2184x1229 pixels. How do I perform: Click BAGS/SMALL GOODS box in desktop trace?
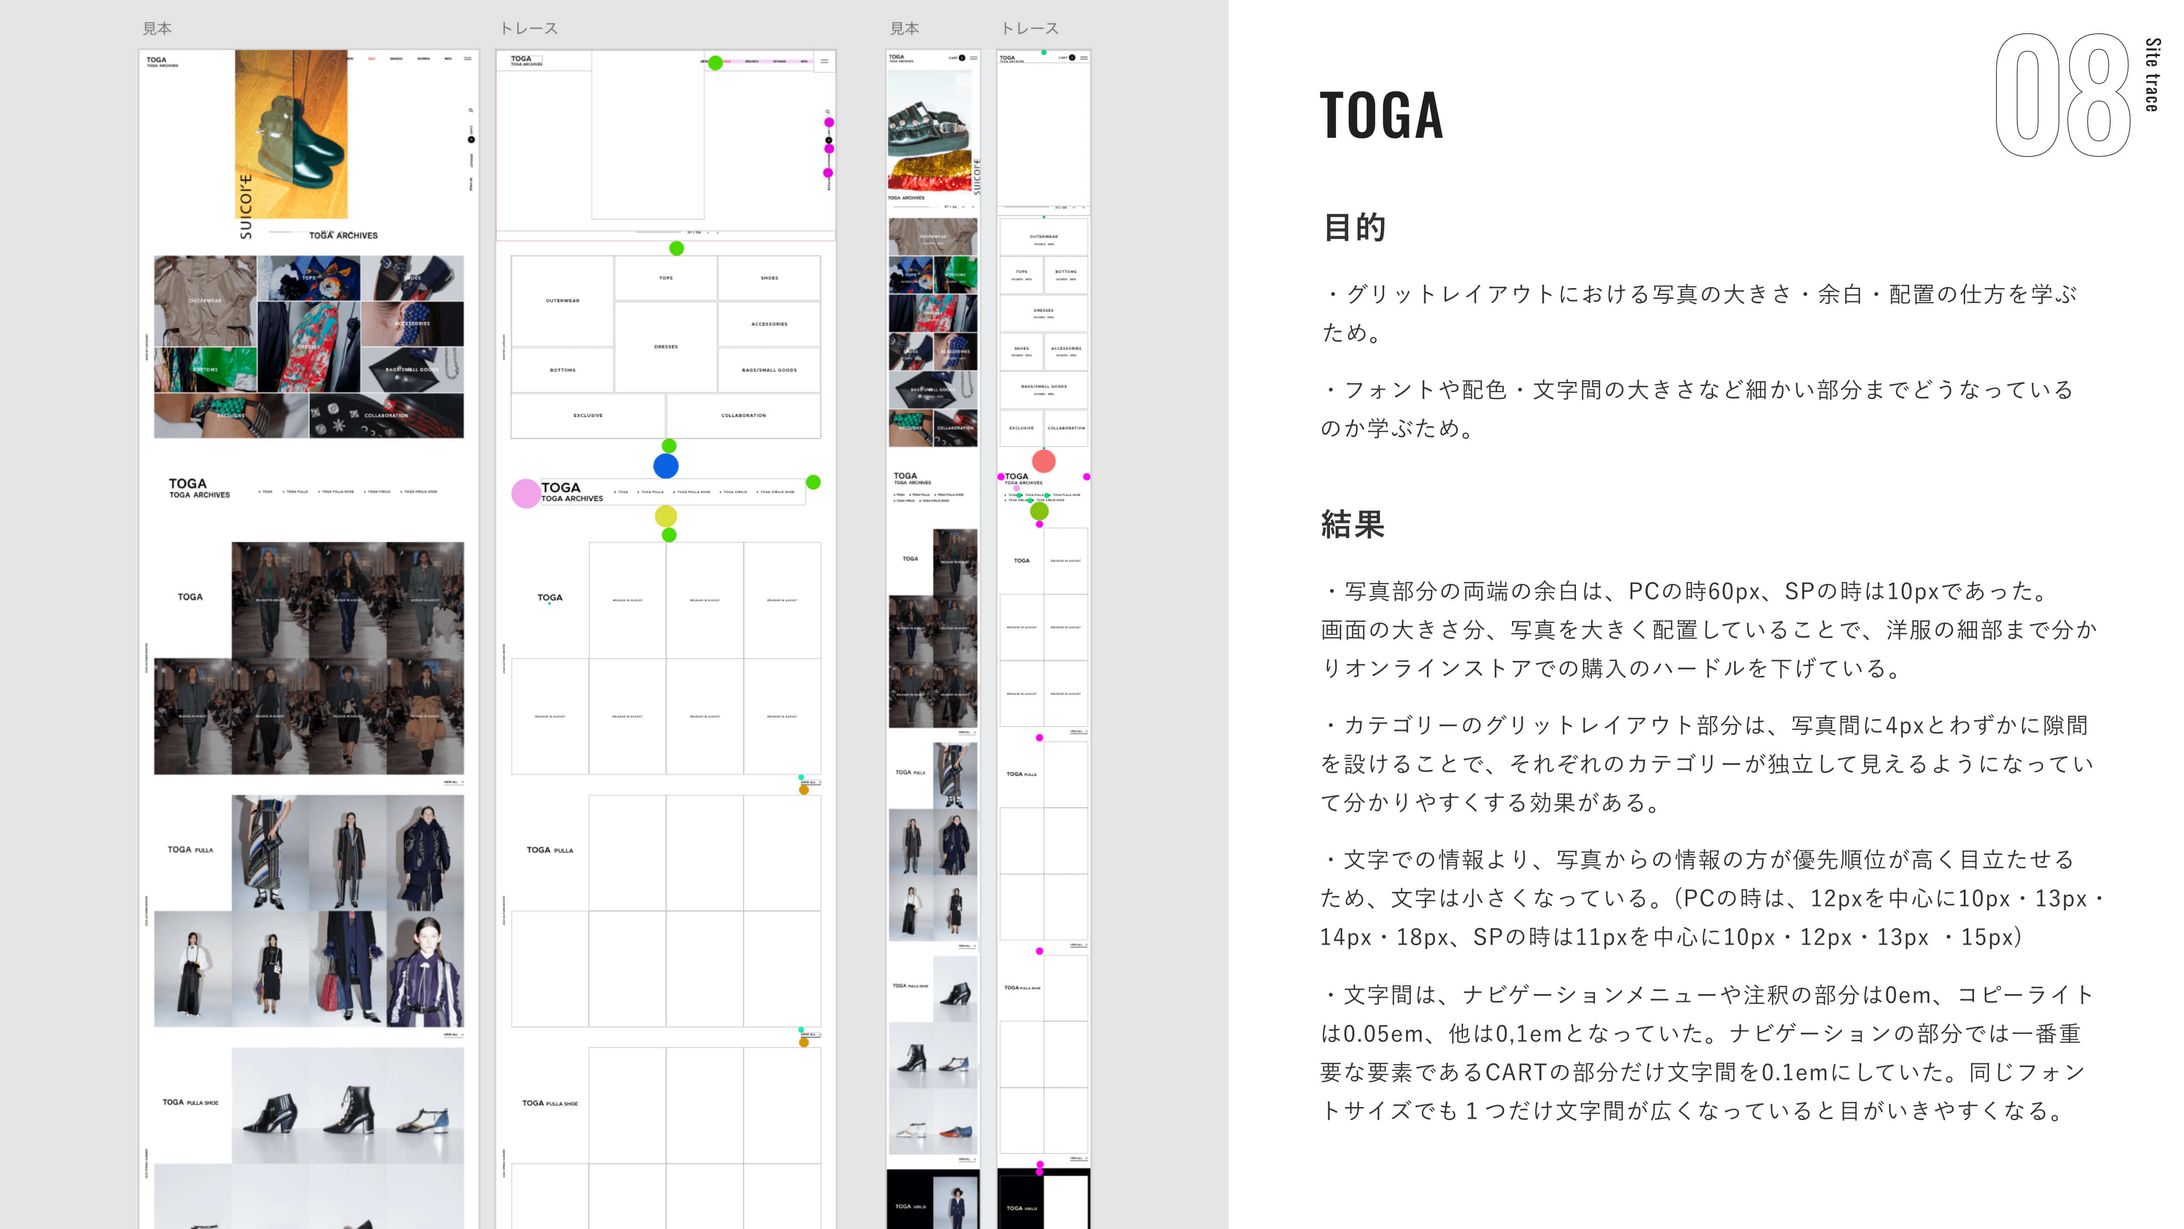pos(769,370)
